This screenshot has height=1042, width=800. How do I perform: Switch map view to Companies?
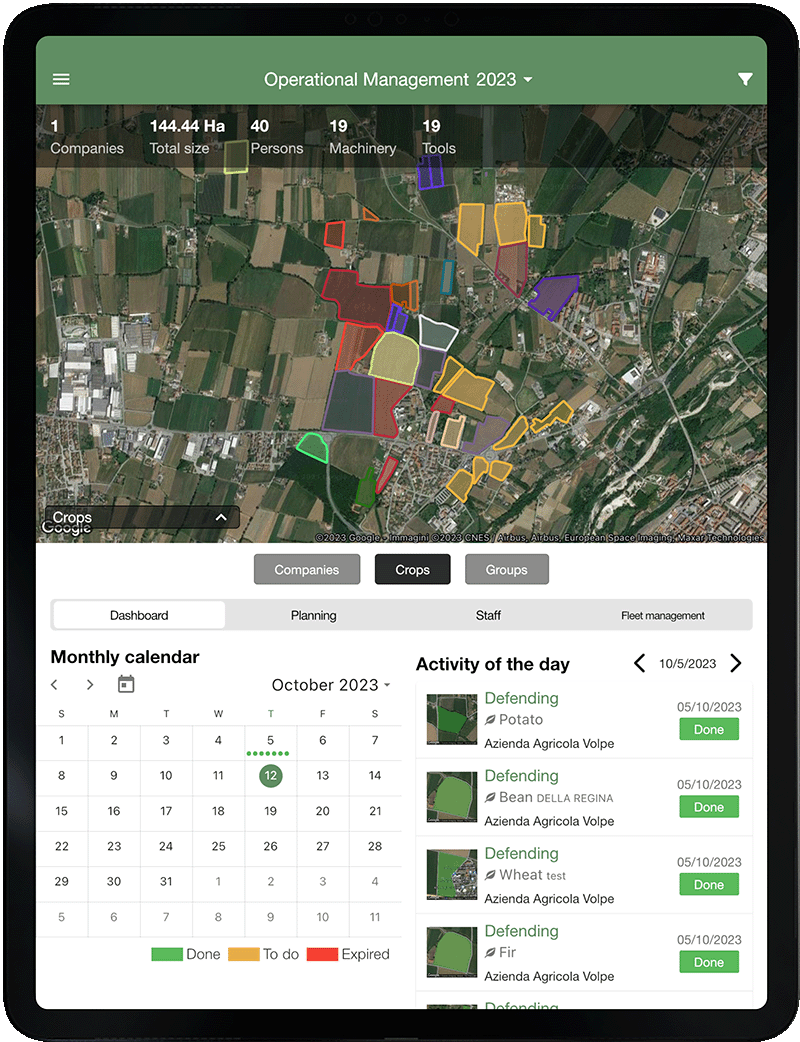click(x=307, y=569)
